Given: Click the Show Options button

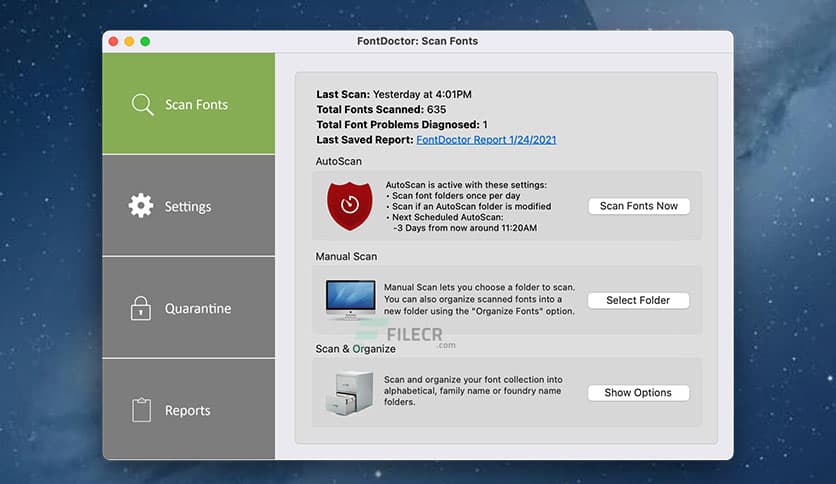Looking at the screenshot, I should [638, 393].
